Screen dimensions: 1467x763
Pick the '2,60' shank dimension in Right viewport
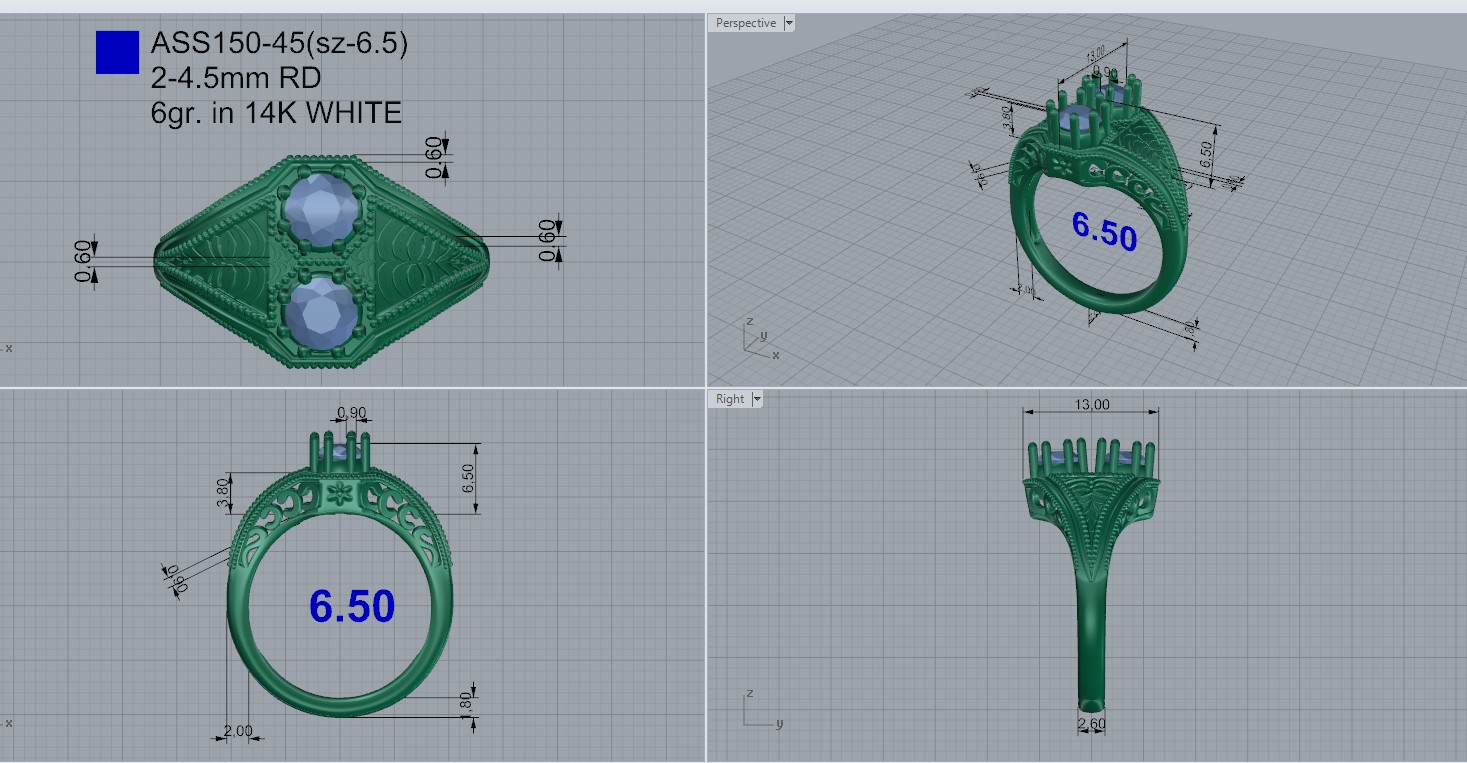tap(1091, 723)
